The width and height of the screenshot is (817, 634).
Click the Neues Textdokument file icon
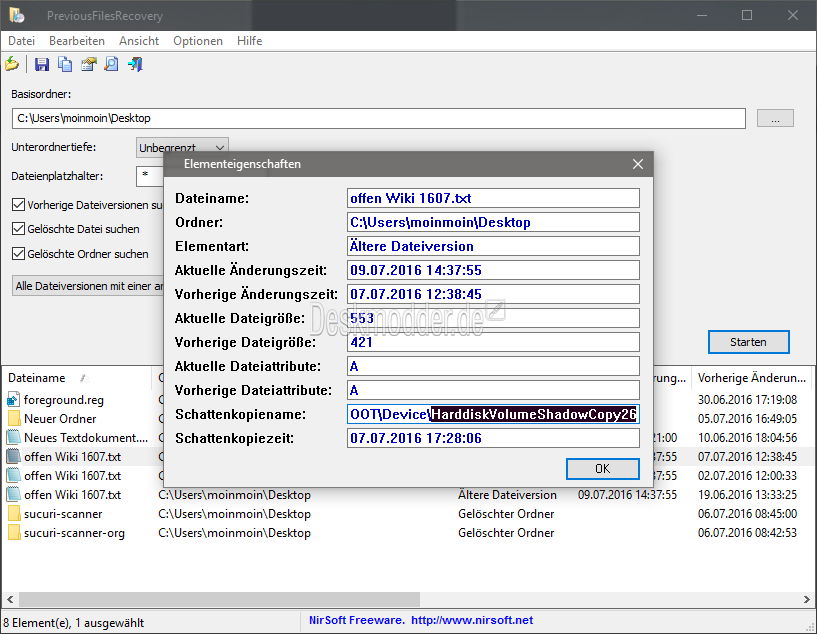click(x=14, y=438)
